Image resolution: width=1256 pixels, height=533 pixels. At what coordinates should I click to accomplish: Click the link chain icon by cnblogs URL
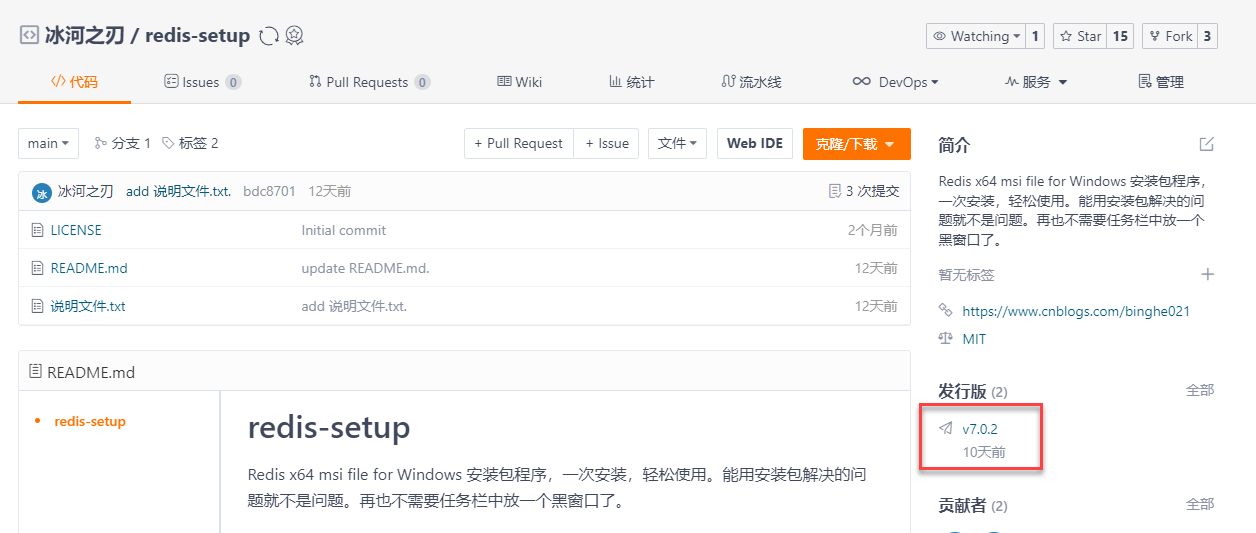click(946, 311)
